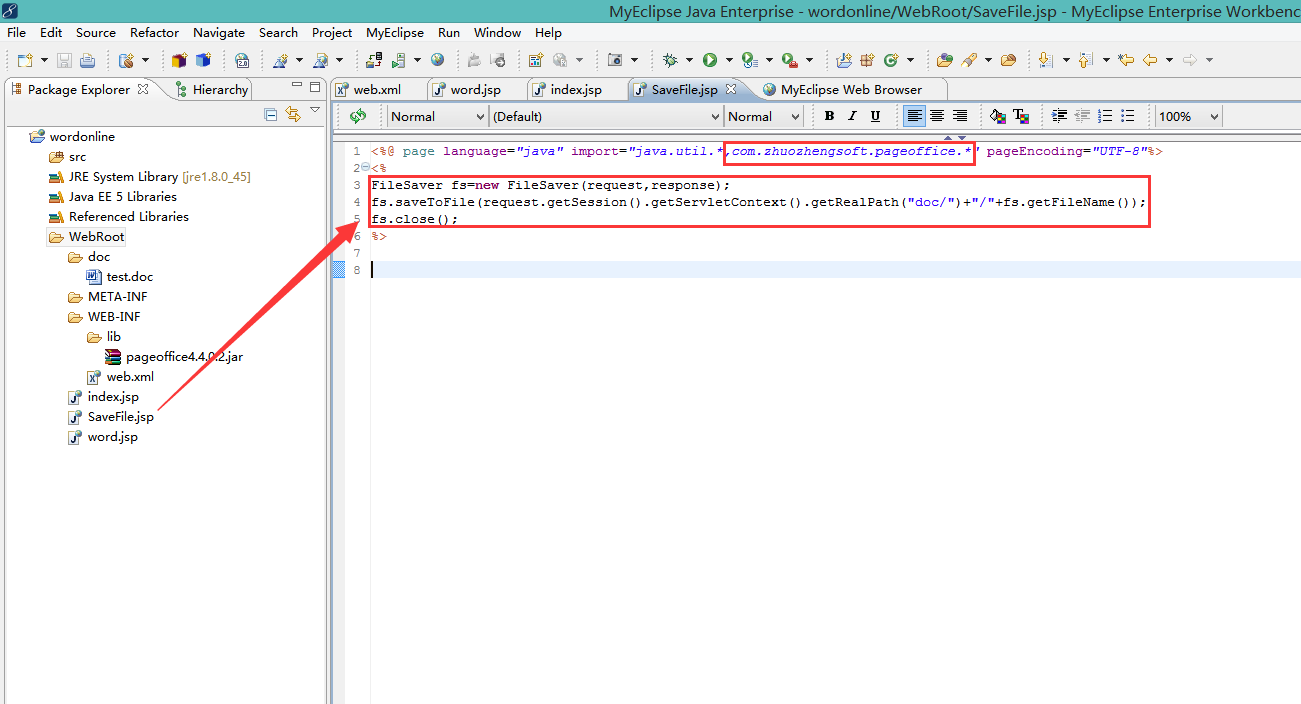Open the Refactor menu
The height and width of the screenshot is (704, 1301).
[x=155, y=33]
